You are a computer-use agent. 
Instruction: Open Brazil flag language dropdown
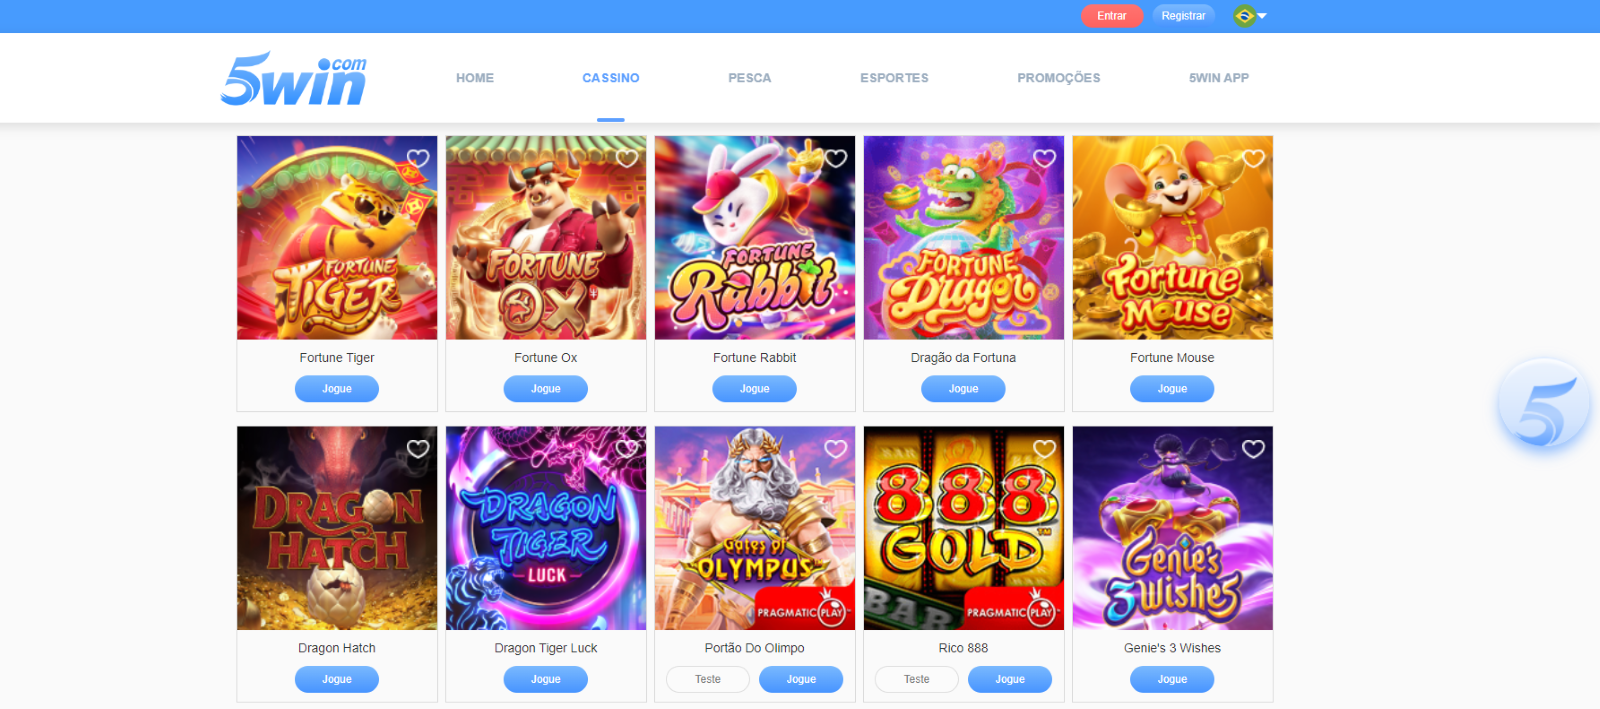[x=1244, y=16]
